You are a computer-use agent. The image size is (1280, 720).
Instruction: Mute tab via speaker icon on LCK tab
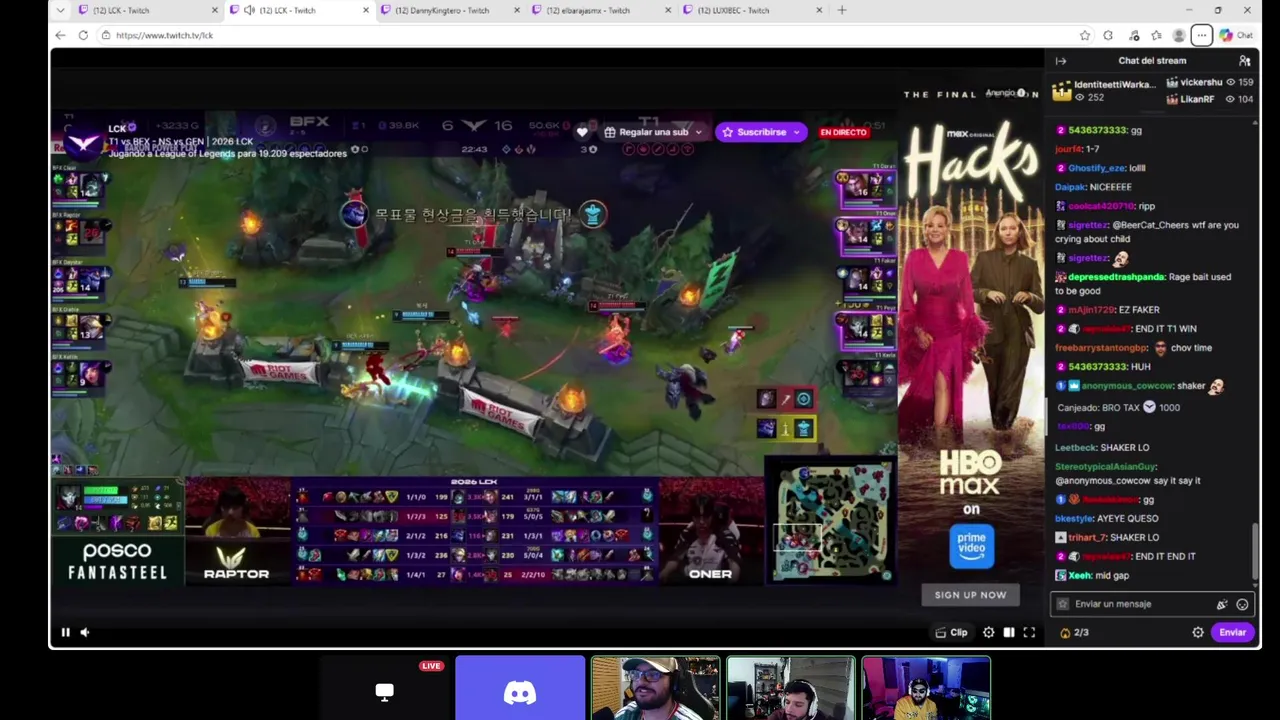coord(249,10)
